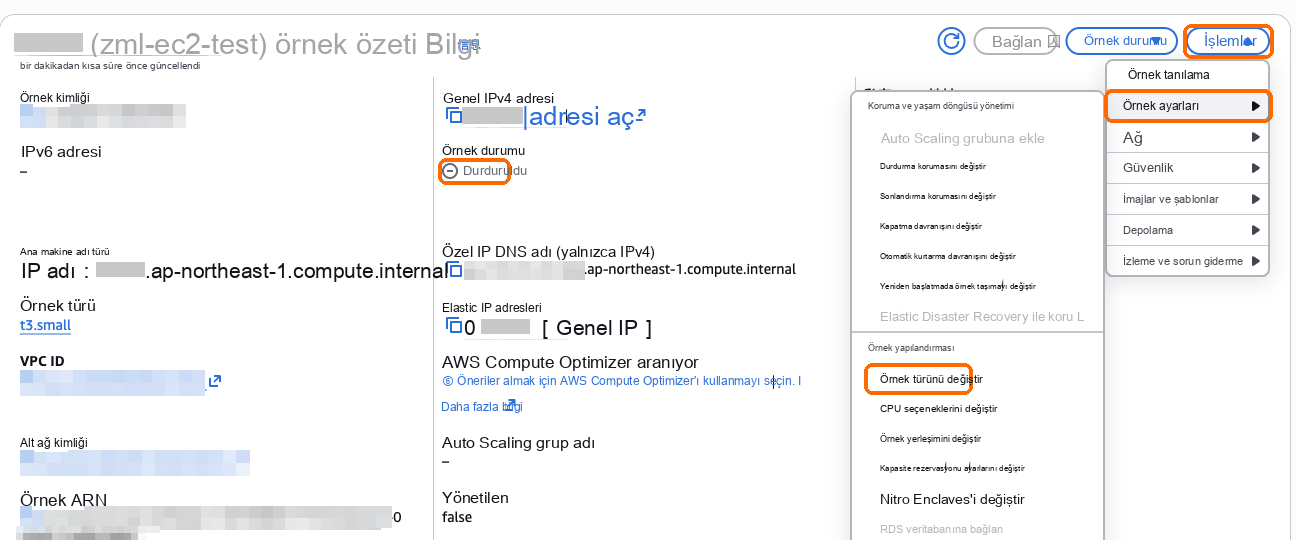The width and height of the screenshot is (1297, 540).
Task: Click the 'Örnek ARN' label
Action: click(64, 499)
